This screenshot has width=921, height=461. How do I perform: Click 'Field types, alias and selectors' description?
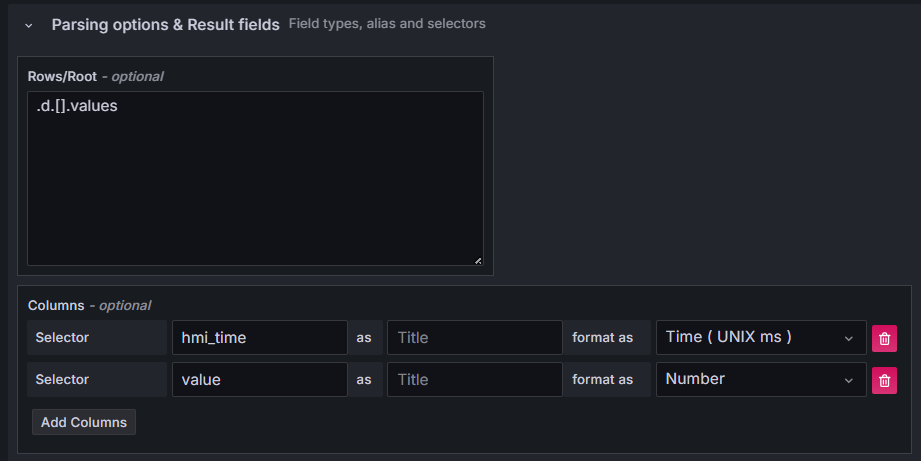(387, 23)
